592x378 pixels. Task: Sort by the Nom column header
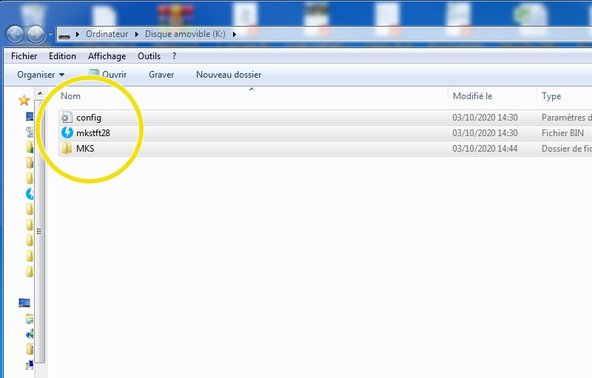(71, 96)
